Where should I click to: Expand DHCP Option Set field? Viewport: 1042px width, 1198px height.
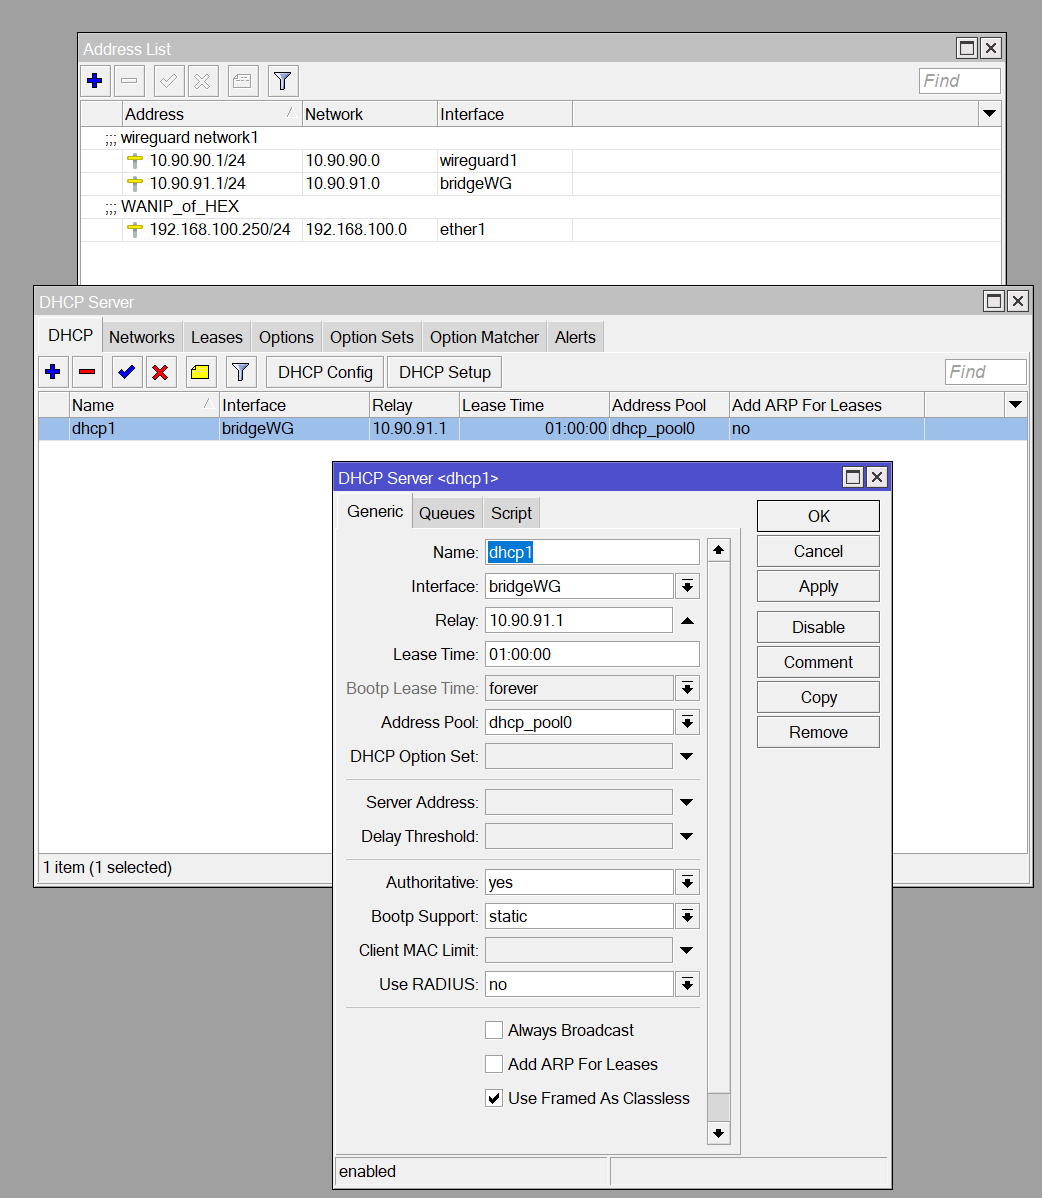click(687, 756)
